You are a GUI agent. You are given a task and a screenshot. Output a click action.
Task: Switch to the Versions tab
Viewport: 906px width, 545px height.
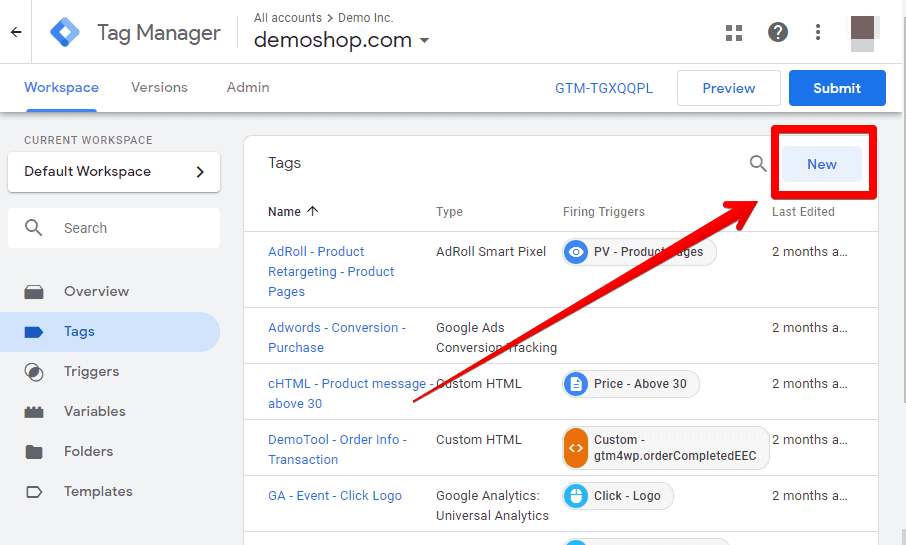pos(159,87)
